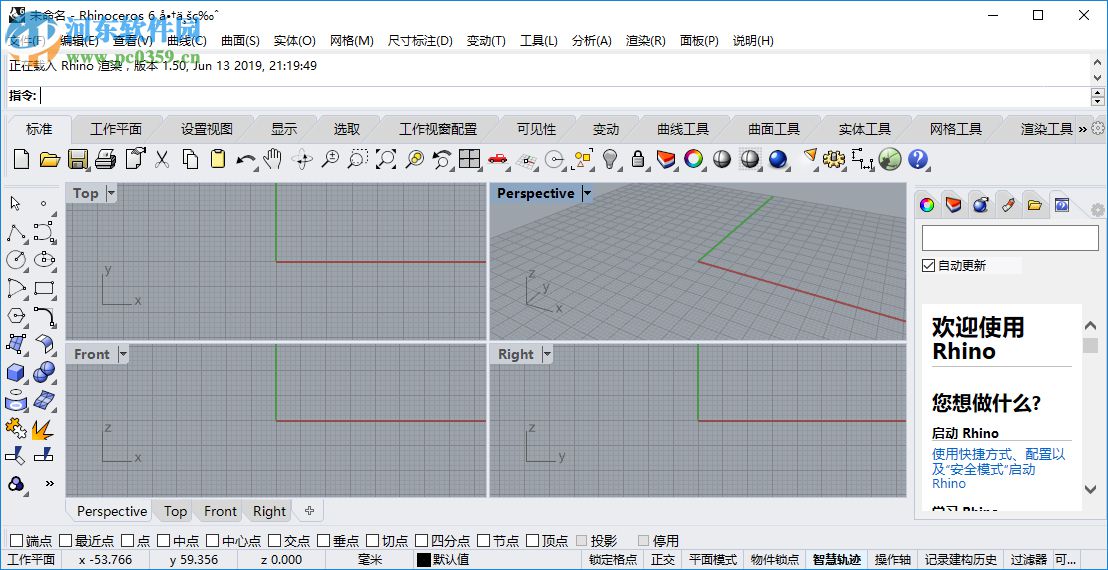The height and width of the screenshot is (570, 1108).
Task: Click the color wheel panel tab
Action: tap(927, 205)
